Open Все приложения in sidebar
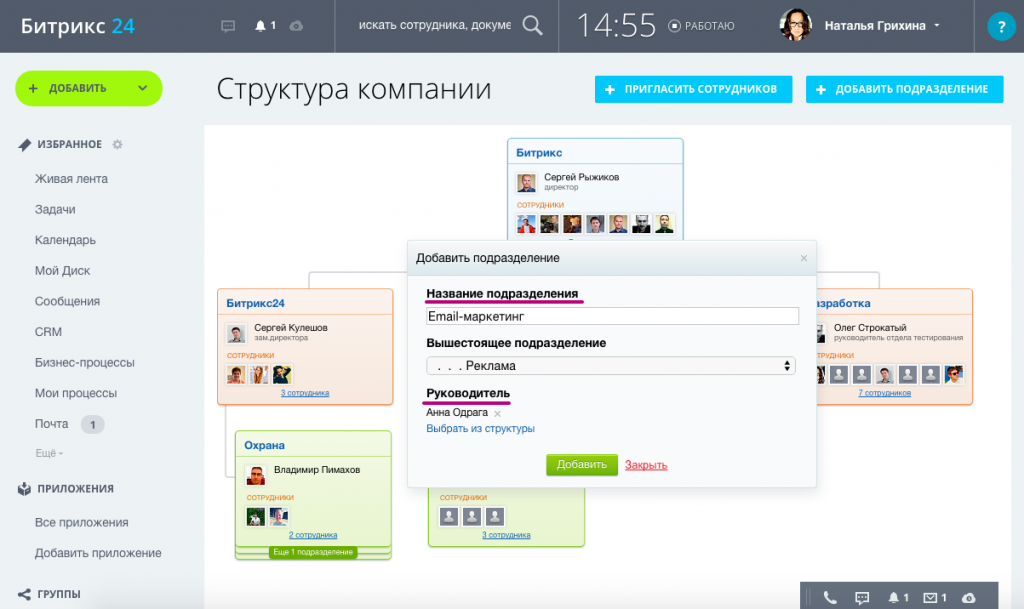 click(82, 522)
